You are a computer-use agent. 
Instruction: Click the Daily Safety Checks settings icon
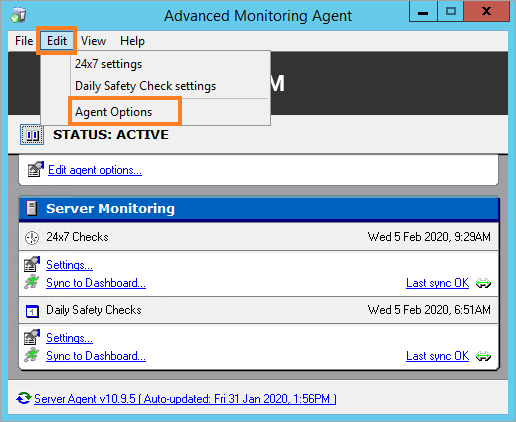(x=32, y=337)
